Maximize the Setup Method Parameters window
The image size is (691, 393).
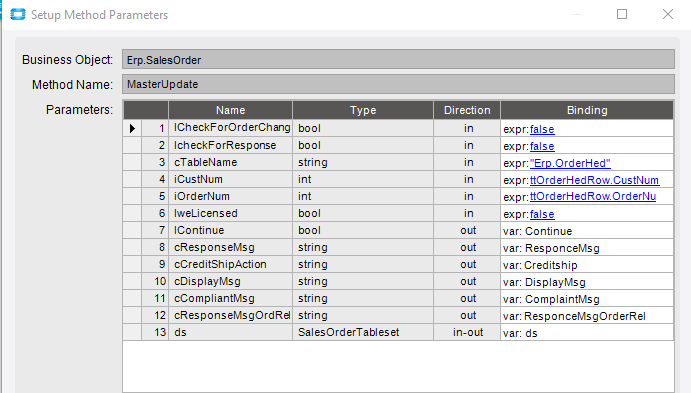(622, 14)
